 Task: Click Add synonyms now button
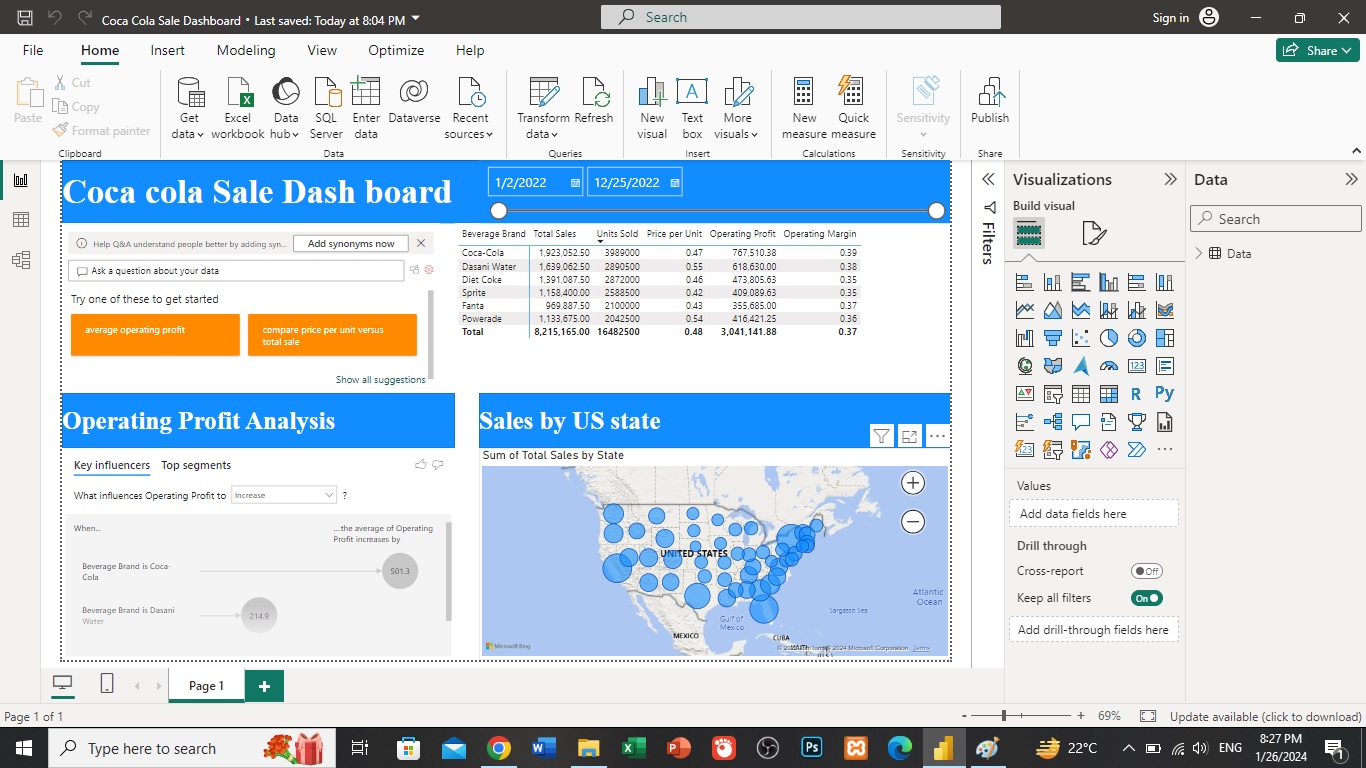click(x=351, y=243)
